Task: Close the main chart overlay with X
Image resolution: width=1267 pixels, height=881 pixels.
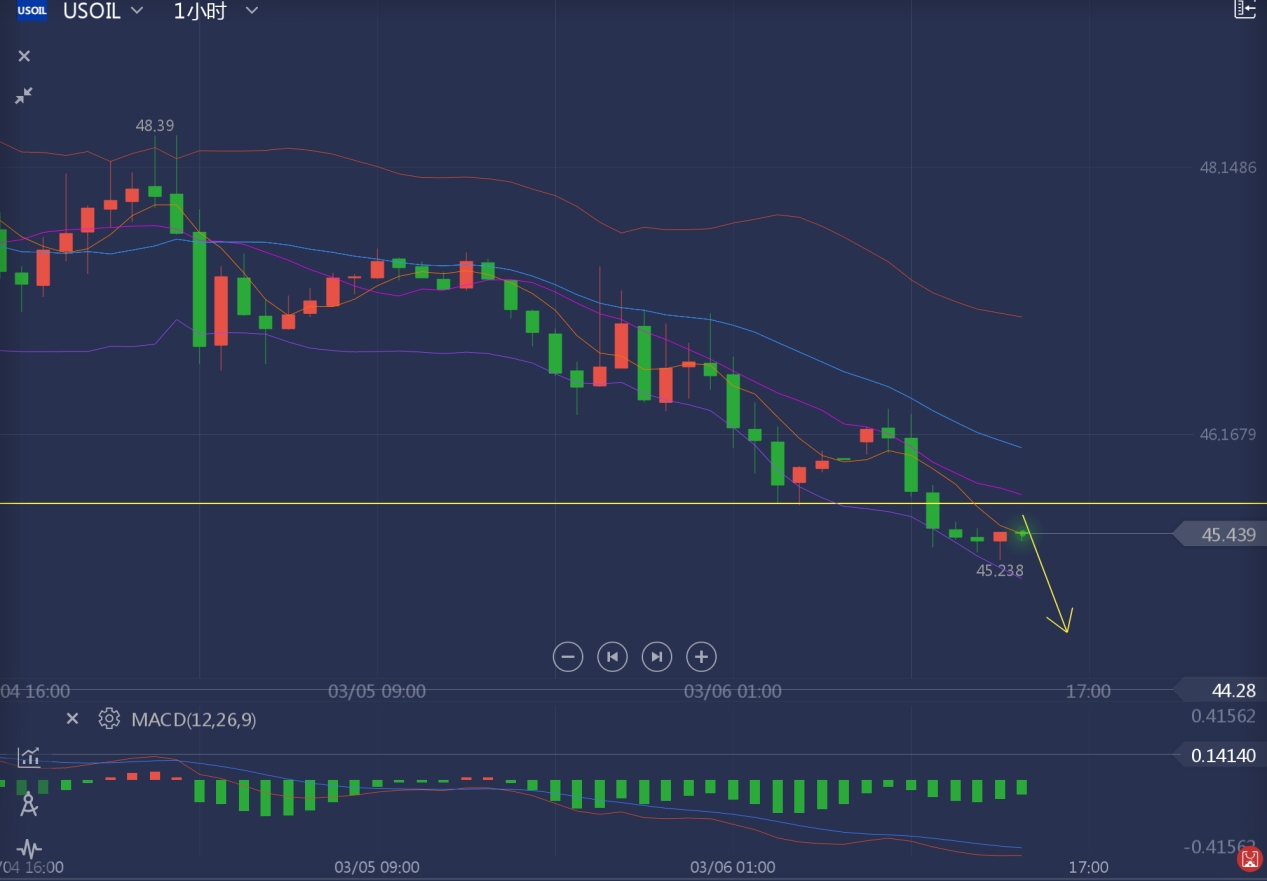Action: tap(24, 56)
